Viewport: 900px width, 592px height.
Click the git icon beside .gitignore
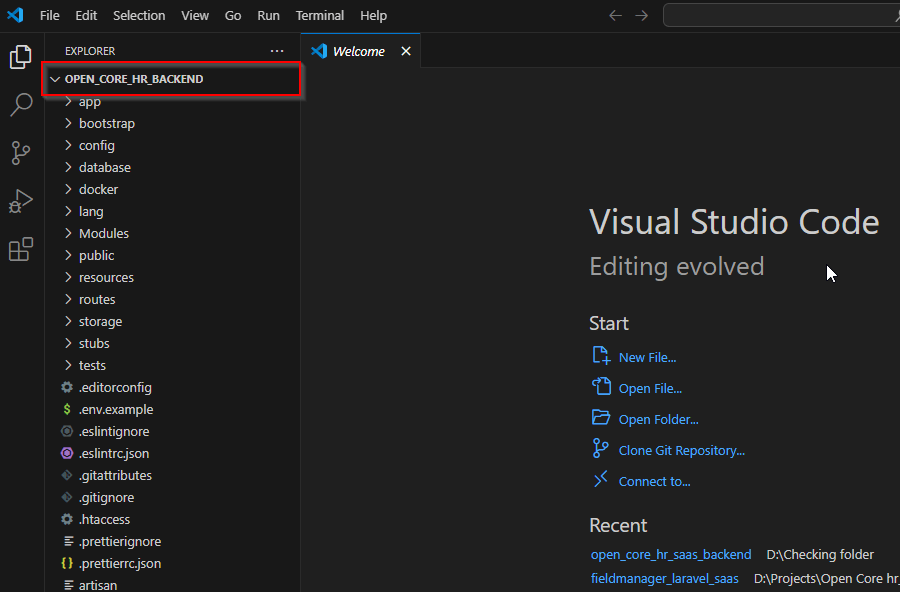67,497
